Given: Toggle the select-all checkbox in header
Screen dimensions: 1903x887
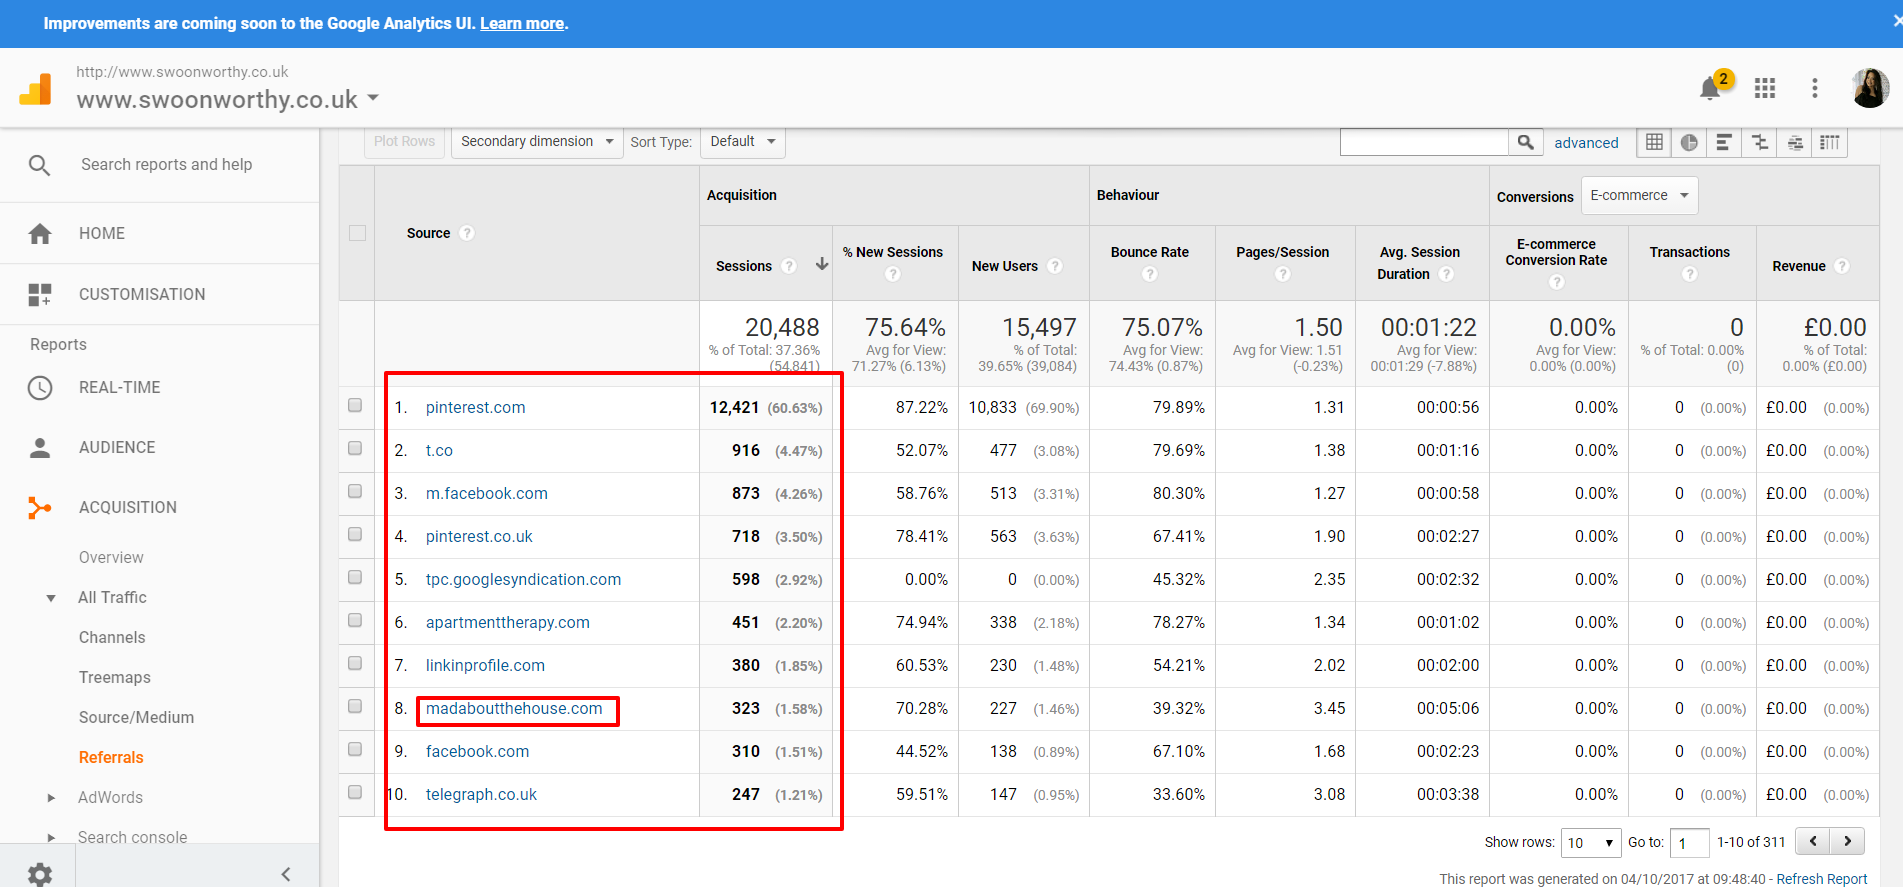Looking at the screenshot, I should click(357, 233).
